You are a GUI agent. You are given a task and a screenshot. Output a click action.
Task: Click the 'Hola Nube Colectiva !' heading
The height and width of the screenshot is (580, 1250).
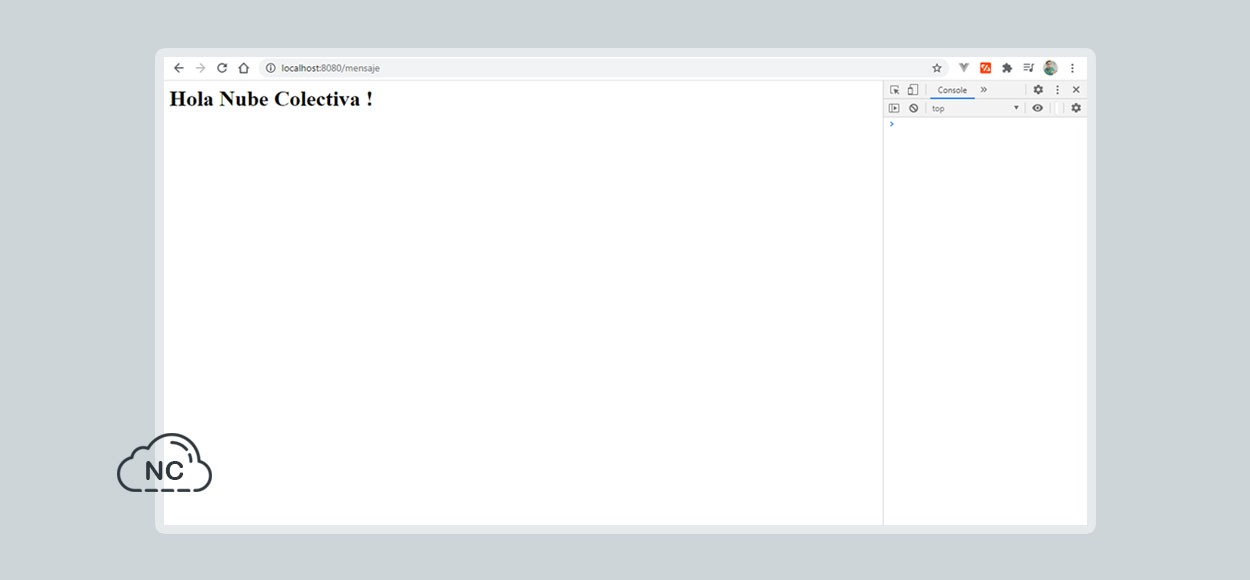[x=271, y=99]
